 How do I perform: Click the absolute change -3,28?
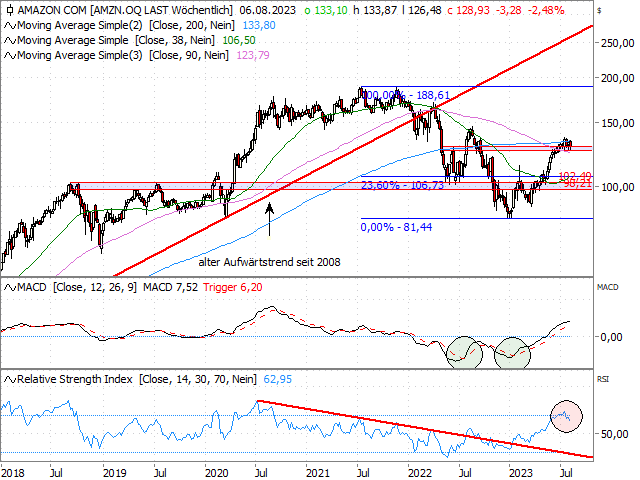point(509,10)
